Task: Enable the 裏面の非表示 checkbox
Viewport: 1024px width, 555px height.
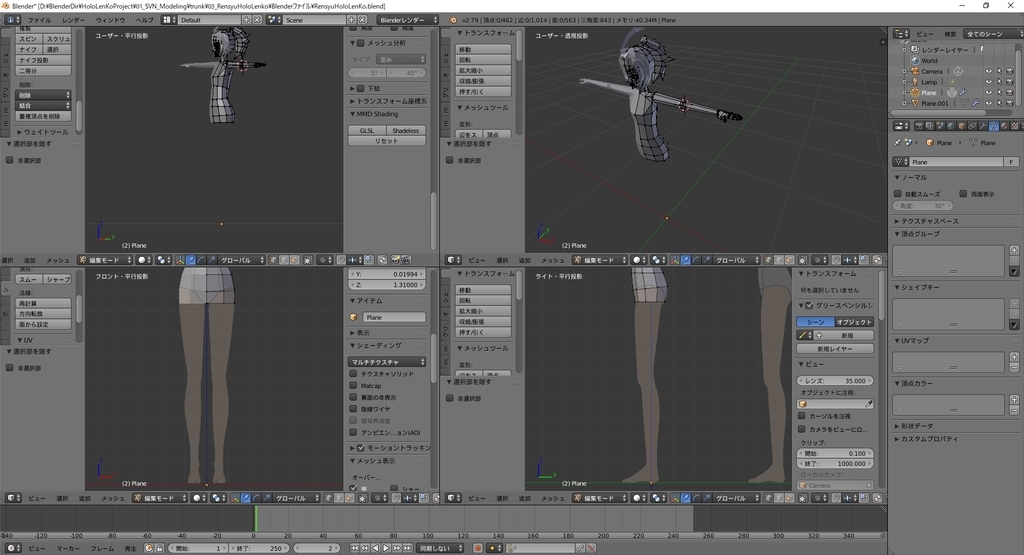Action: click(x=353, y=397)
